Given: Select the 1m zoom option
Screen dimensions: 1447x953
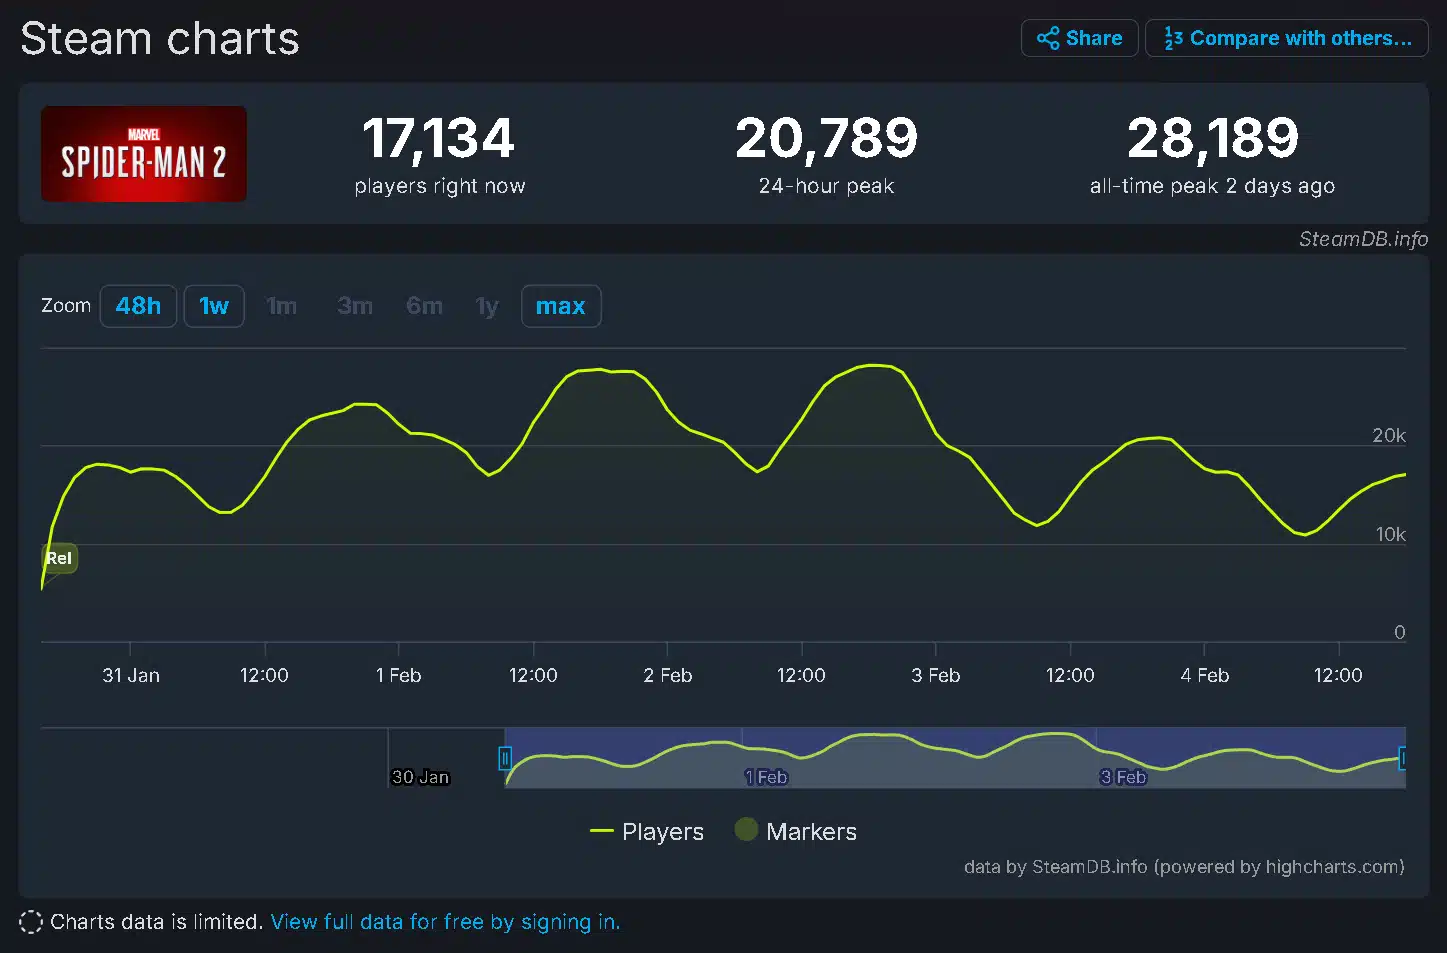Looking at the screenshot, I should (282, 306).
